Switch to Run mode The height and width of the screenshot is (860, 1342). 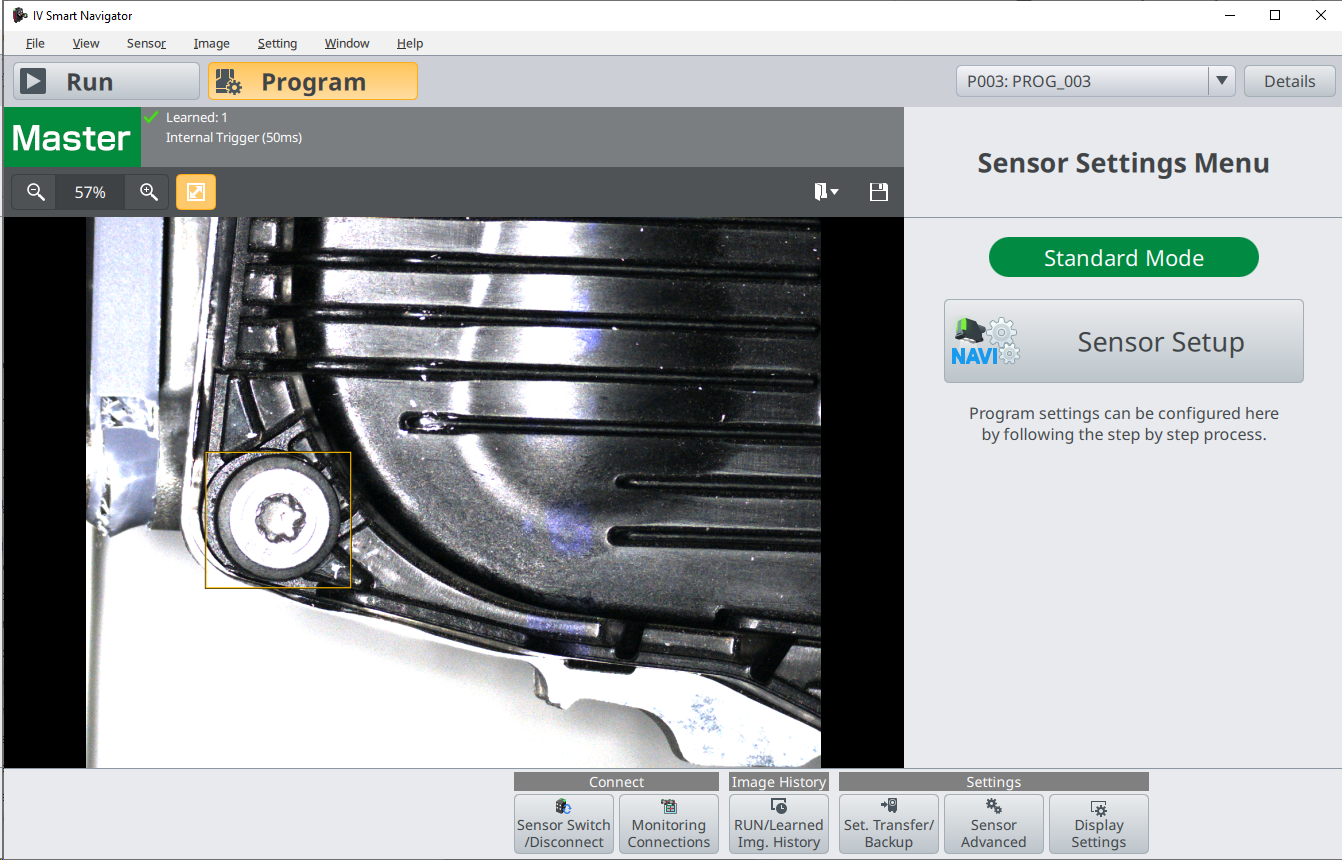click(107, 82)
